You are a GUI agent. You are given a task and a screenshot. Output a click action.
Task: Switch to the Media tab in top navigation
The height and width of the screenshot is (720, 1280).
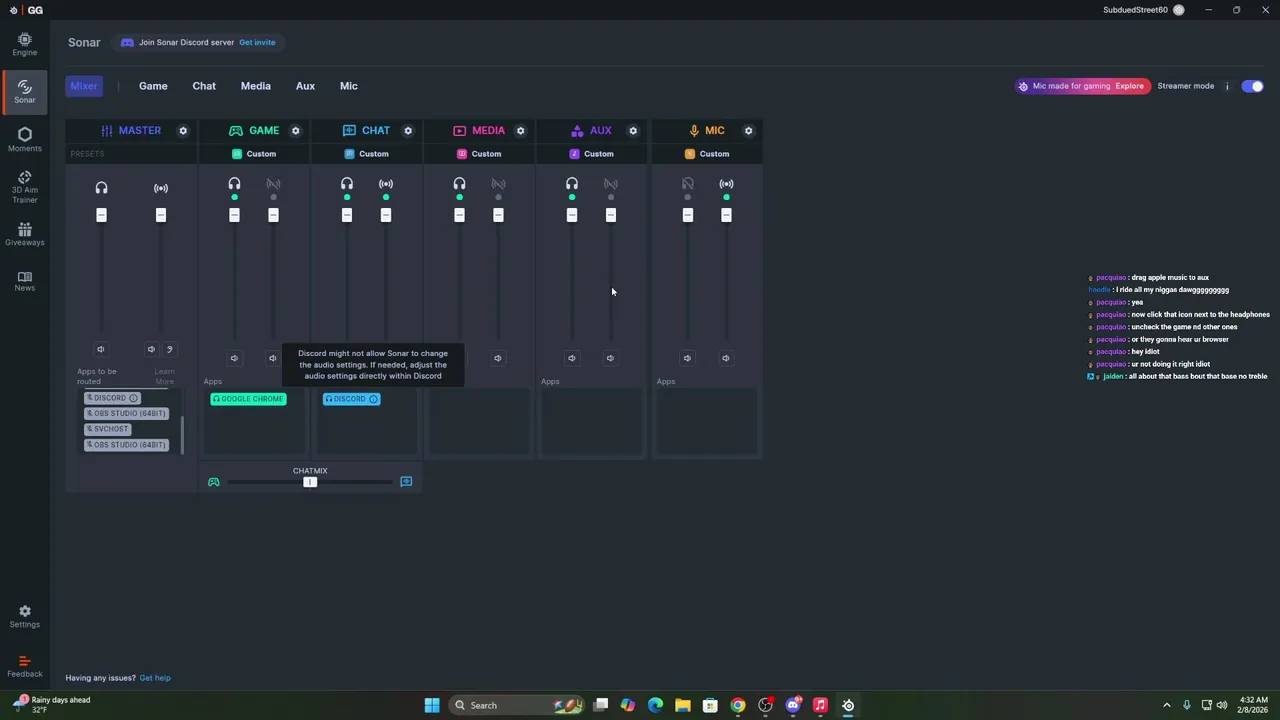256,86
